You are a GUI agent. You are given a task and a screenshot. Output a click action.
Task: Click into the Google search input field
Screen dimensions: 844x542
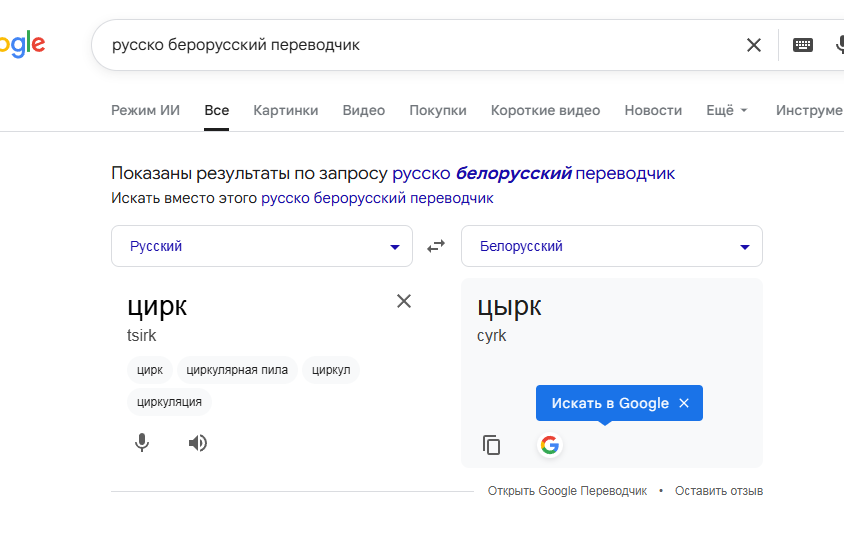coord(400,45)
